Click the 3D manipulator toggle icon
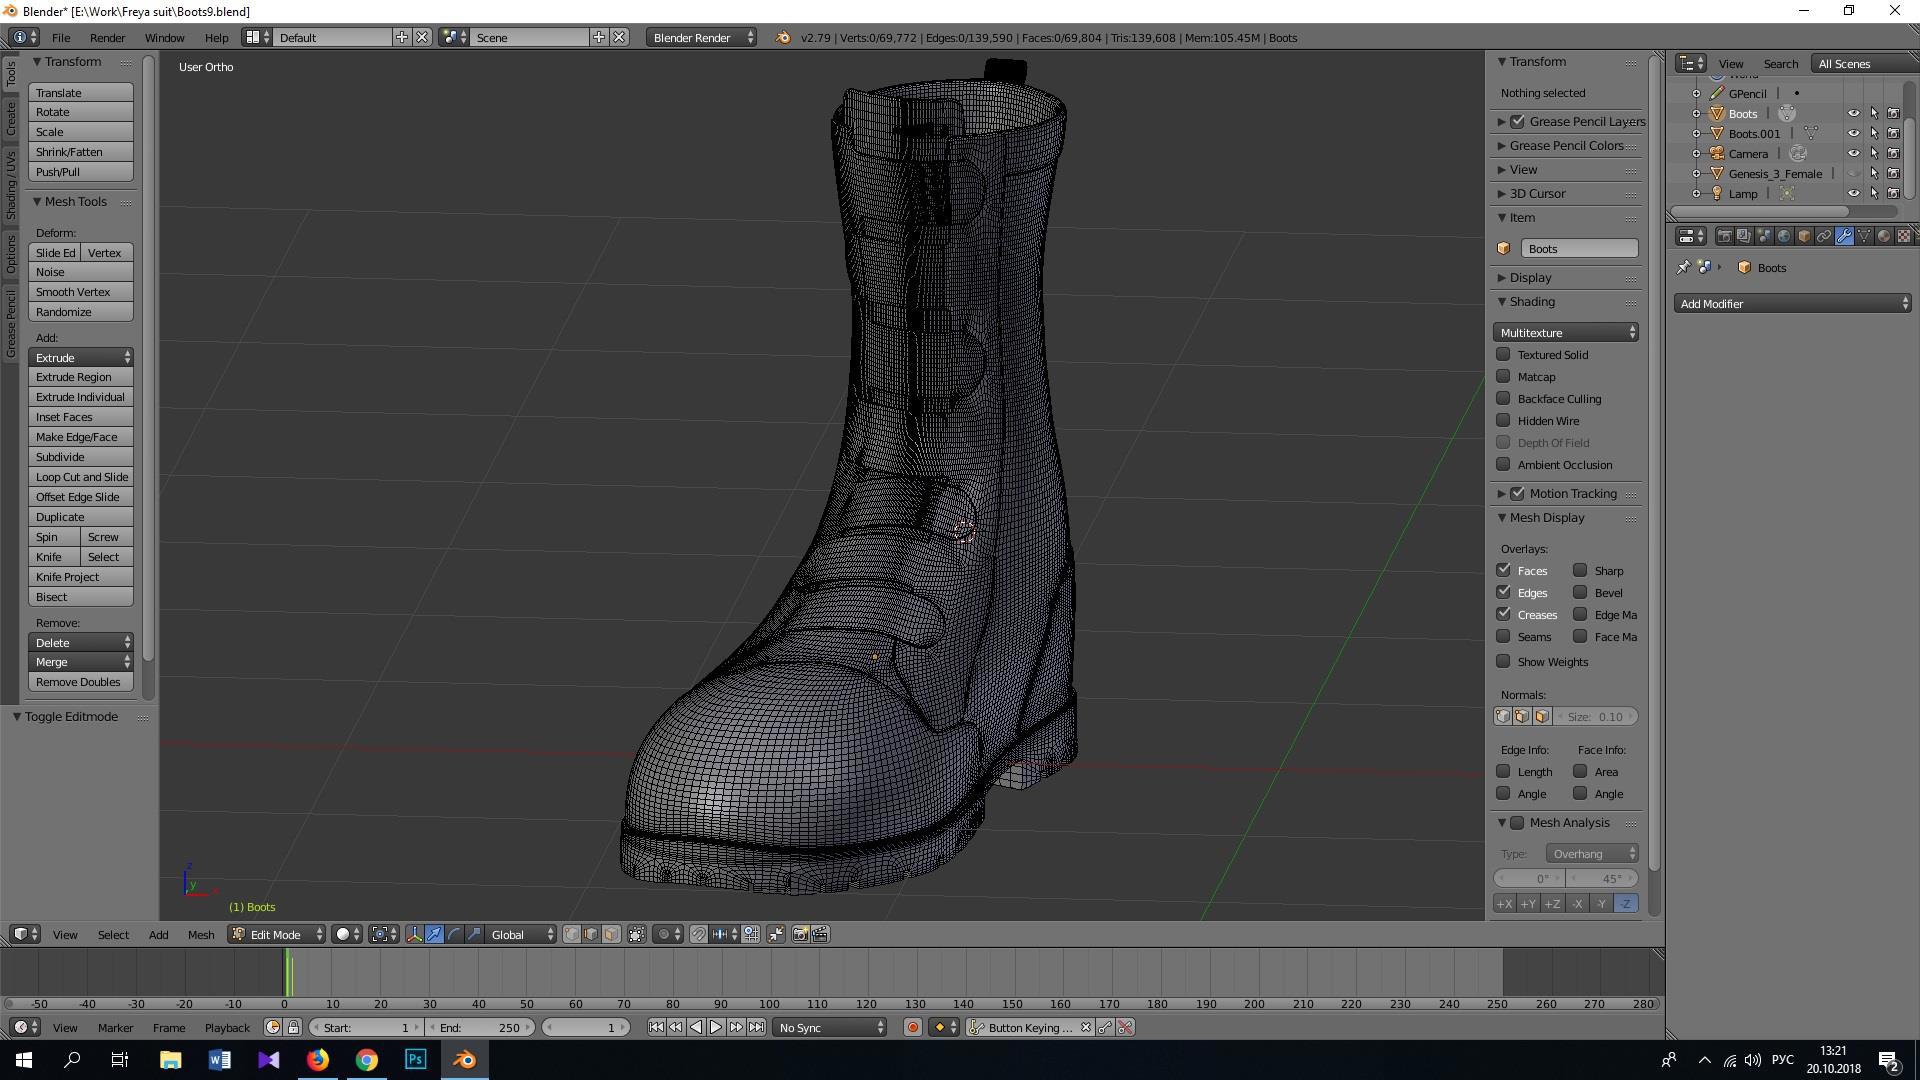This screenshot has height=1080, width=1920. pos(414,934)
